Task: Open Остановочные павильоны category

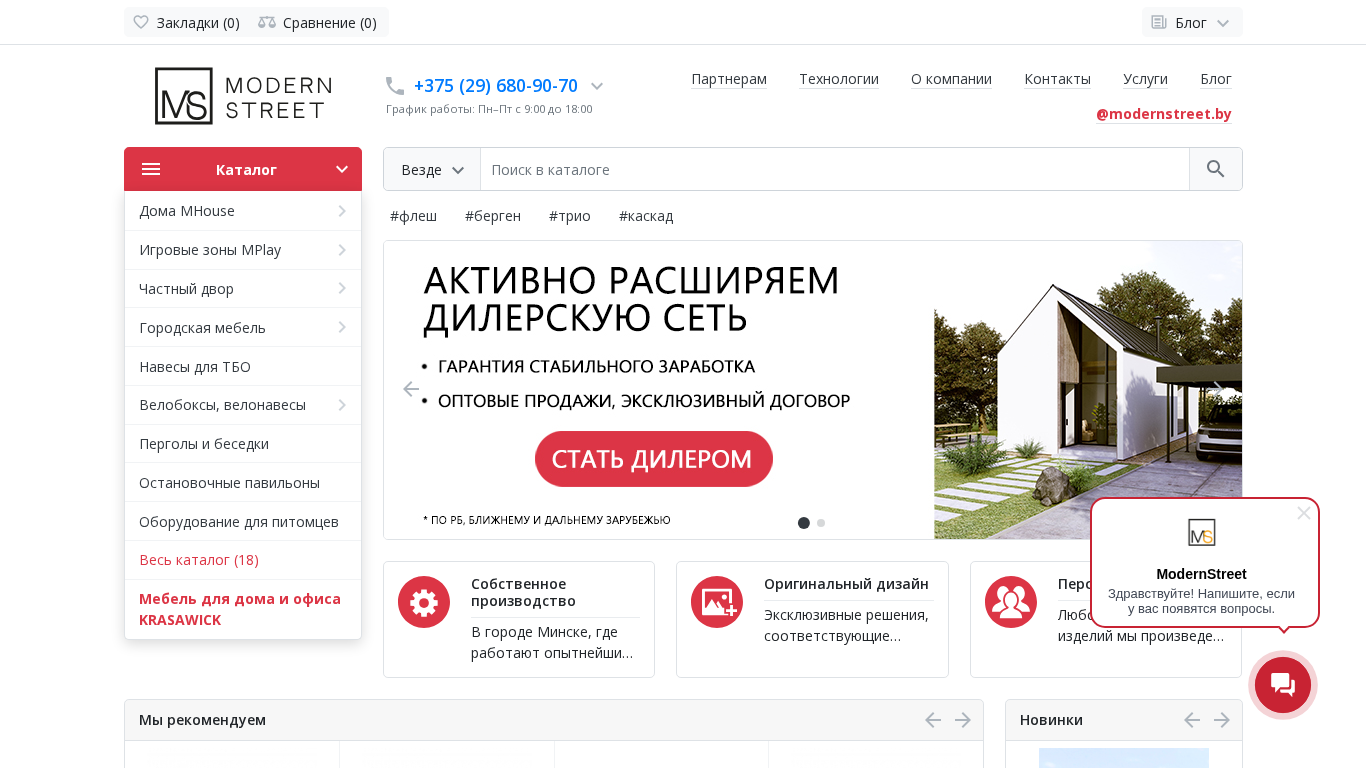Action: 243,483
